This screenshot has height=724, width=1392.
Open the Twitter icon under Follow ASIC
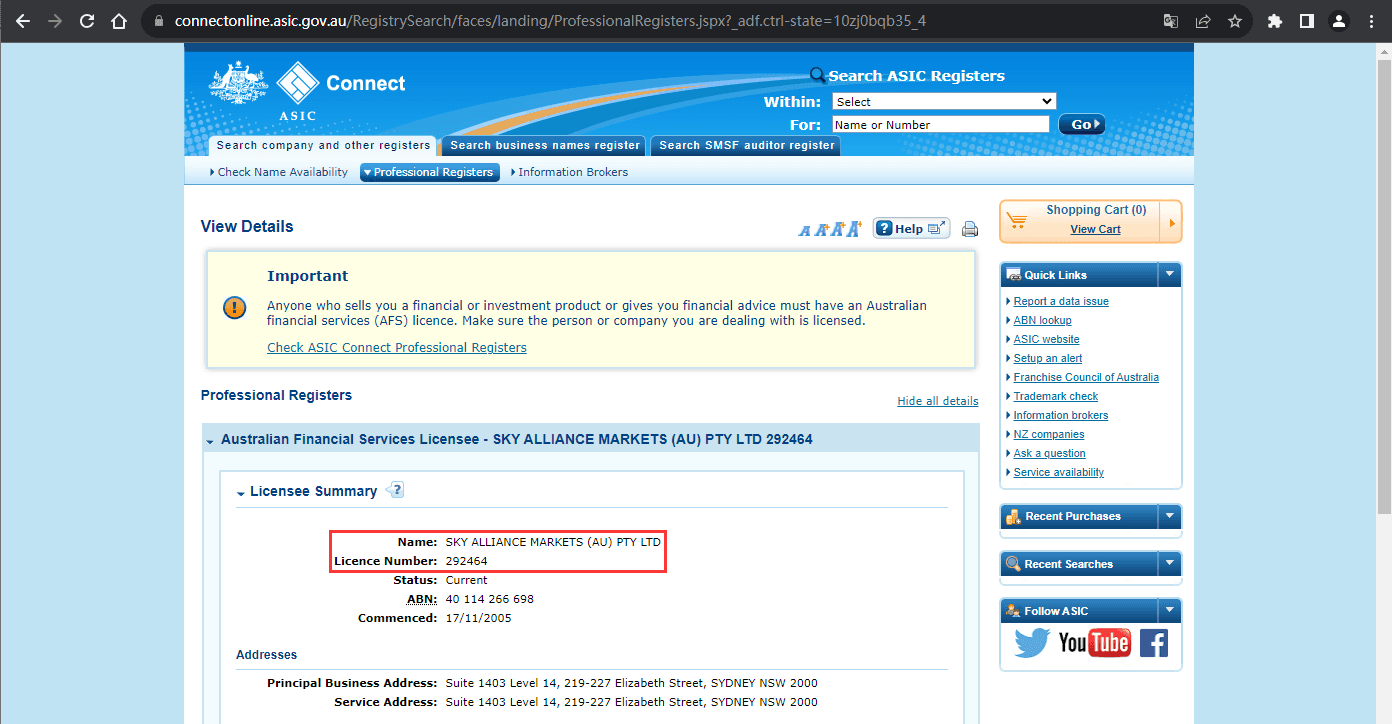[x=1032, y=642]
